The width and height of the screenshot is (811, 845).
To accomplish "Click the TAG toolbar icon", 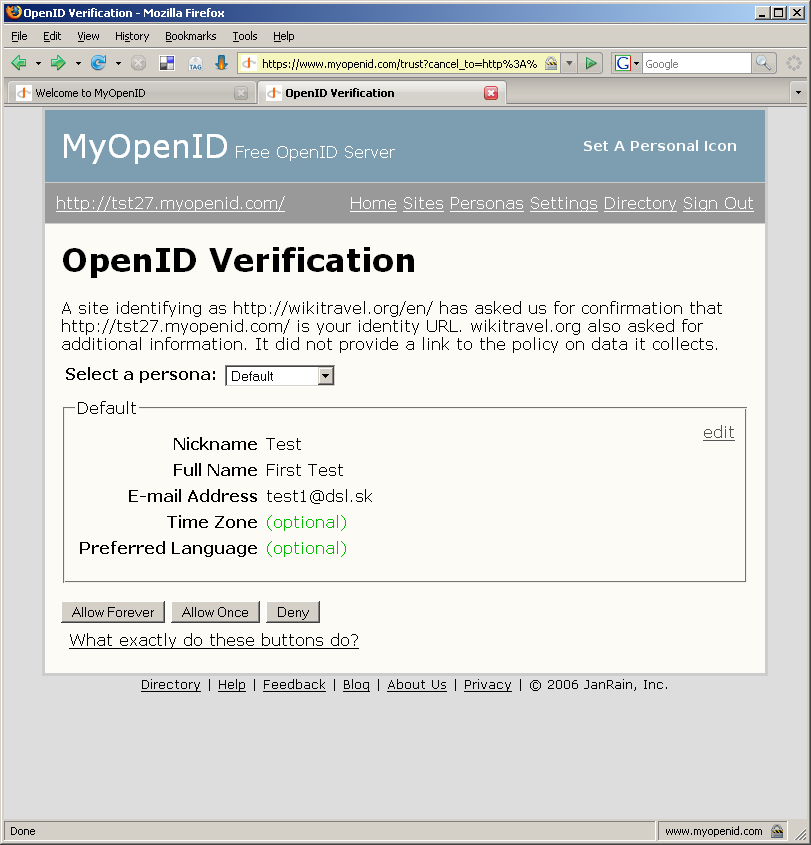I will [x=195, y=64].
